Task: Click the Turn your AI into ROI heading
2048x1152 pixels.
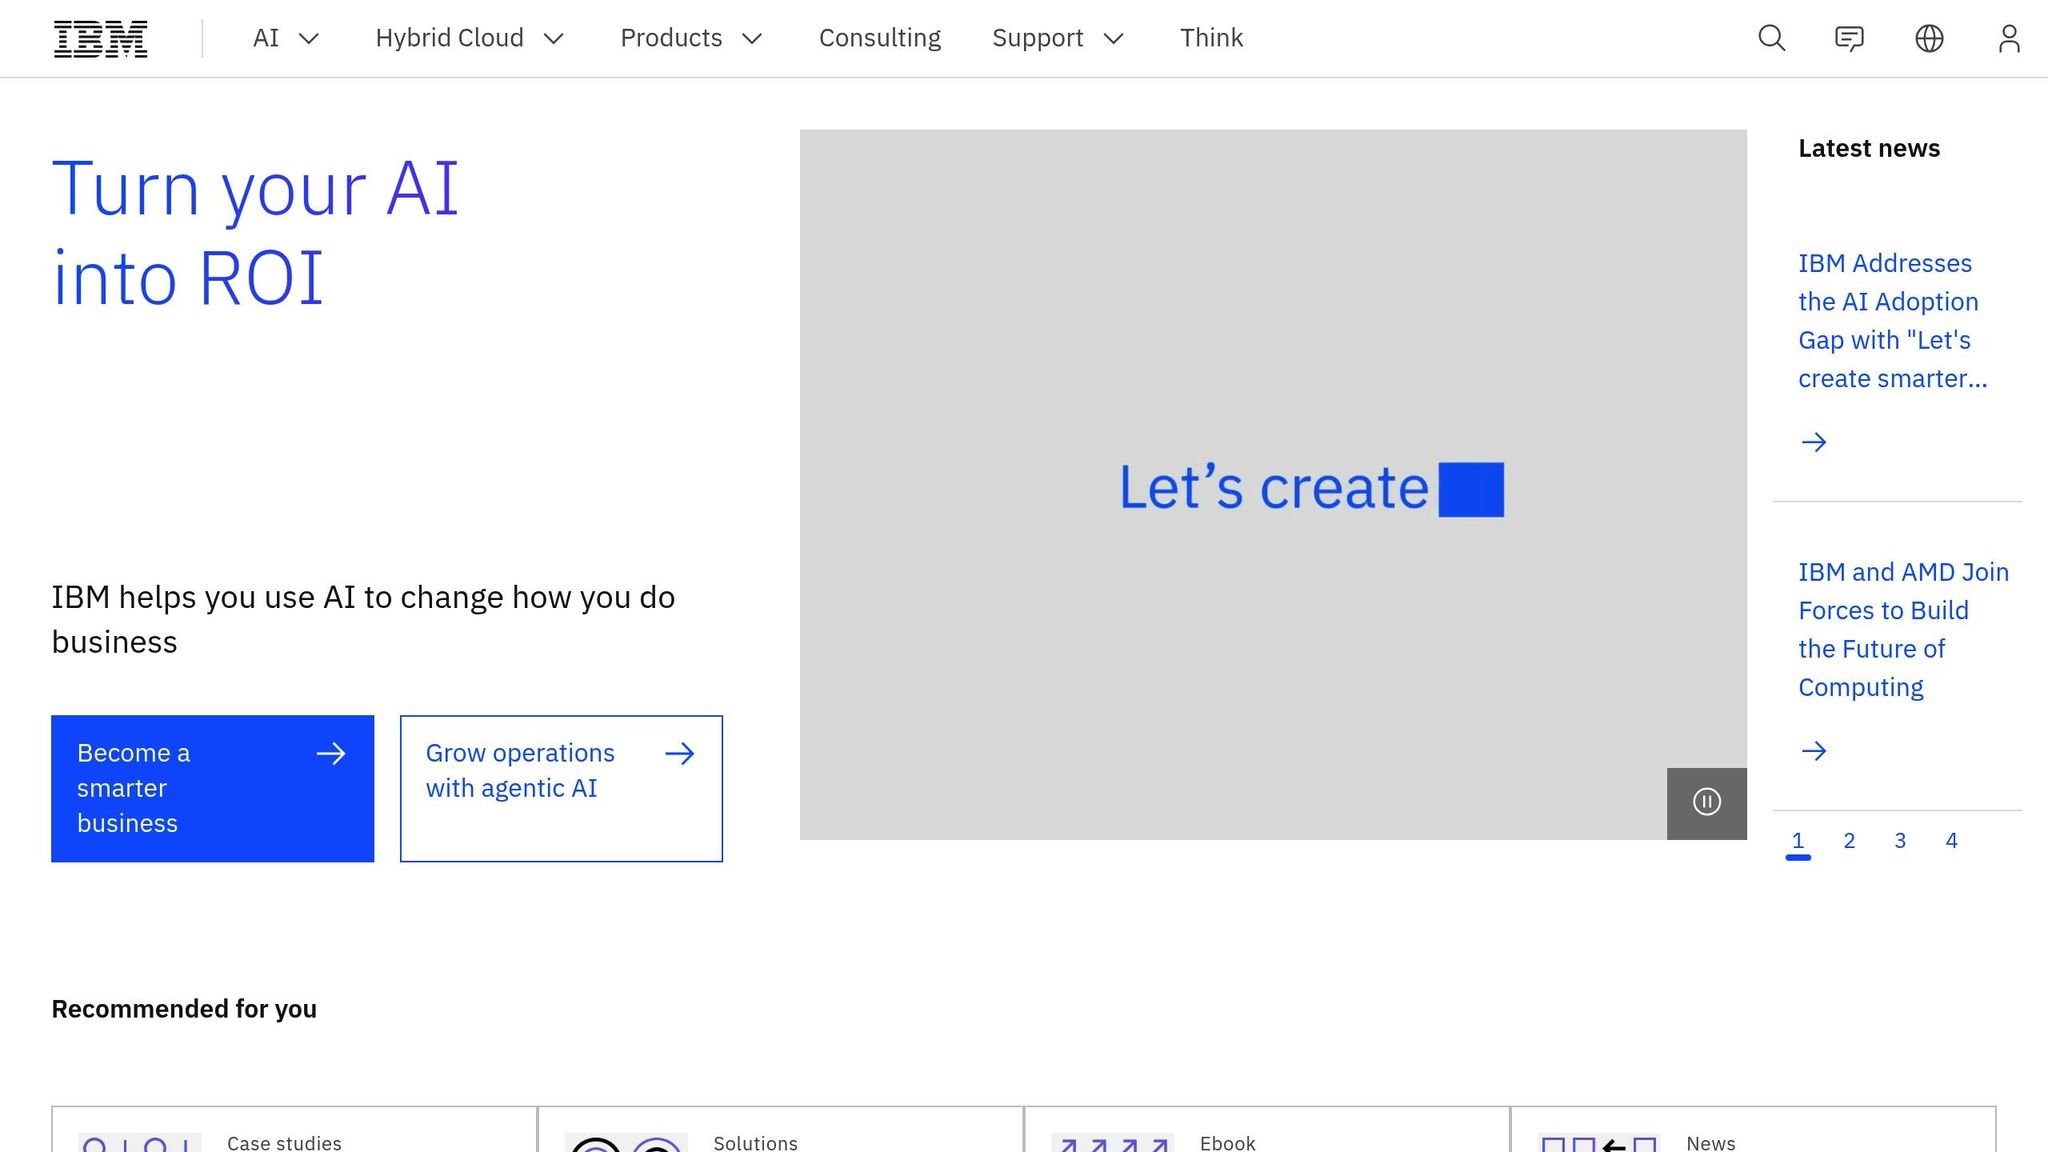Action: 256,232
